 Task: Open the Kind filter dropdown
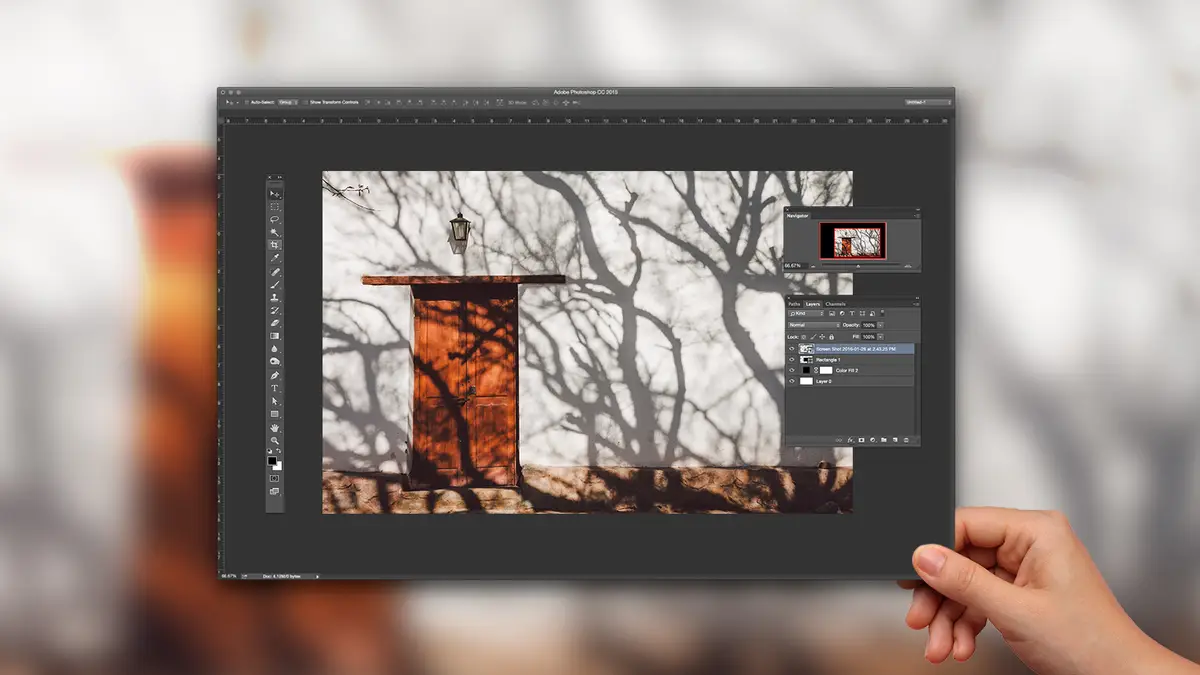click(804, 312)
